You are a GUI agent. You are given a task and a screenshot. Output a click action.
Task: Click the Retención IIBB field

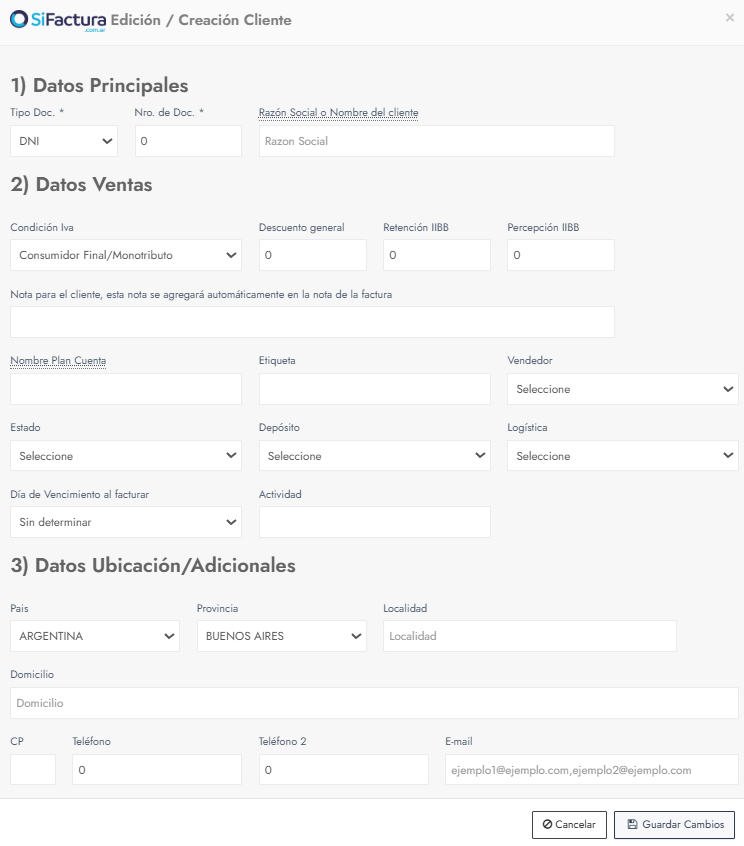click(436, 255)
